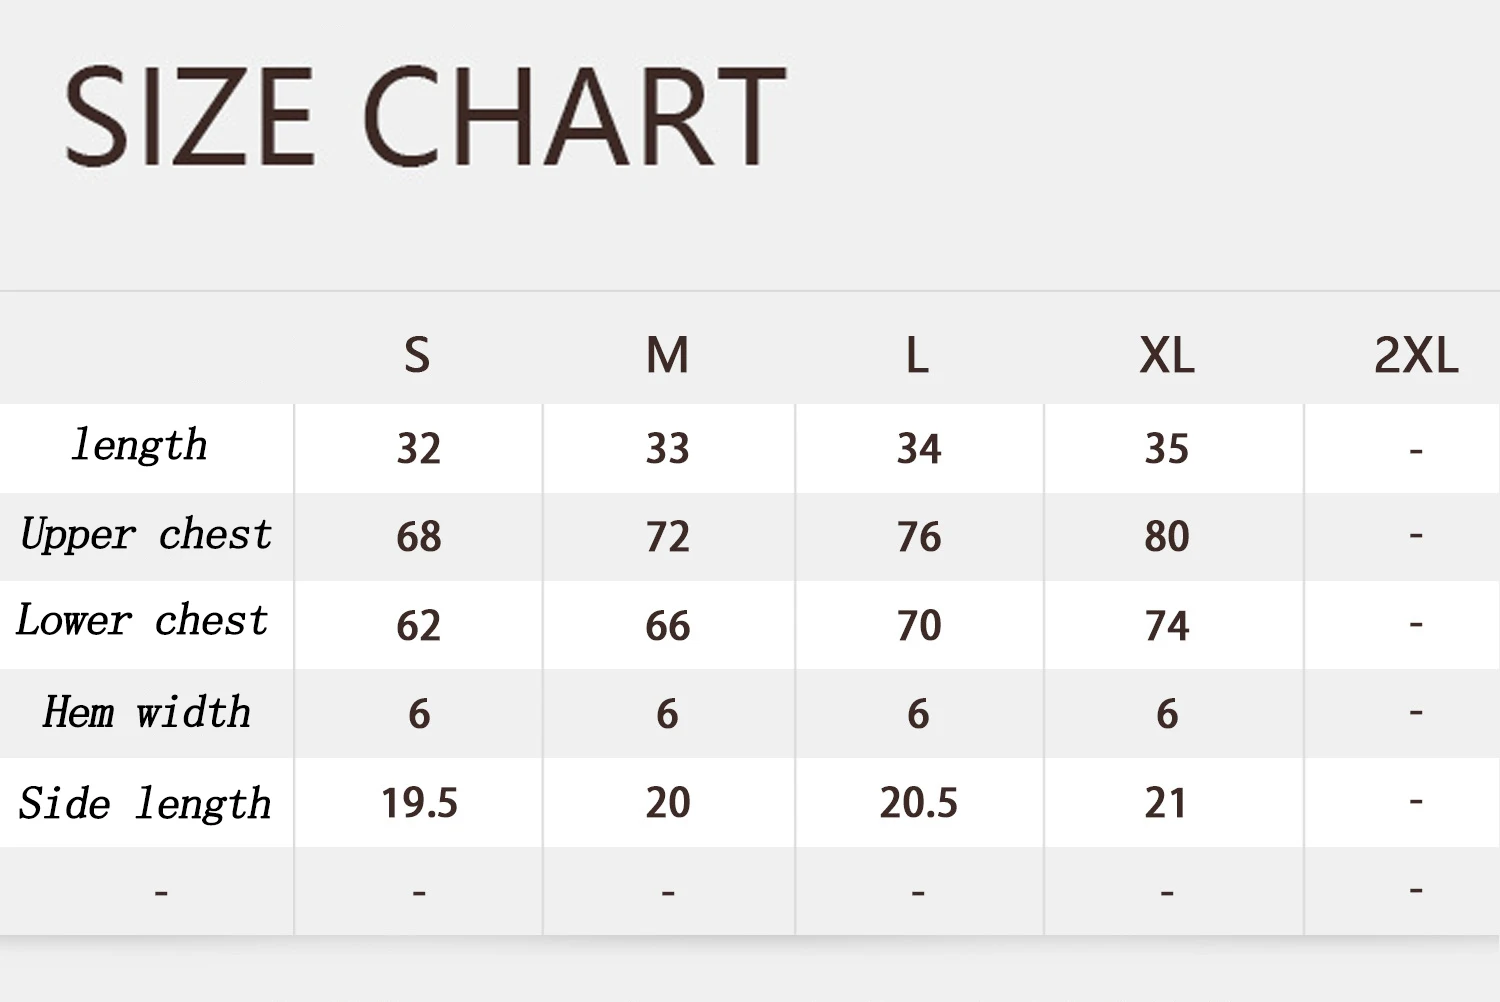Select Upper chest value 72 for M
Image resolution: width=1500 pixels, height=1002 pixels.
667,537
